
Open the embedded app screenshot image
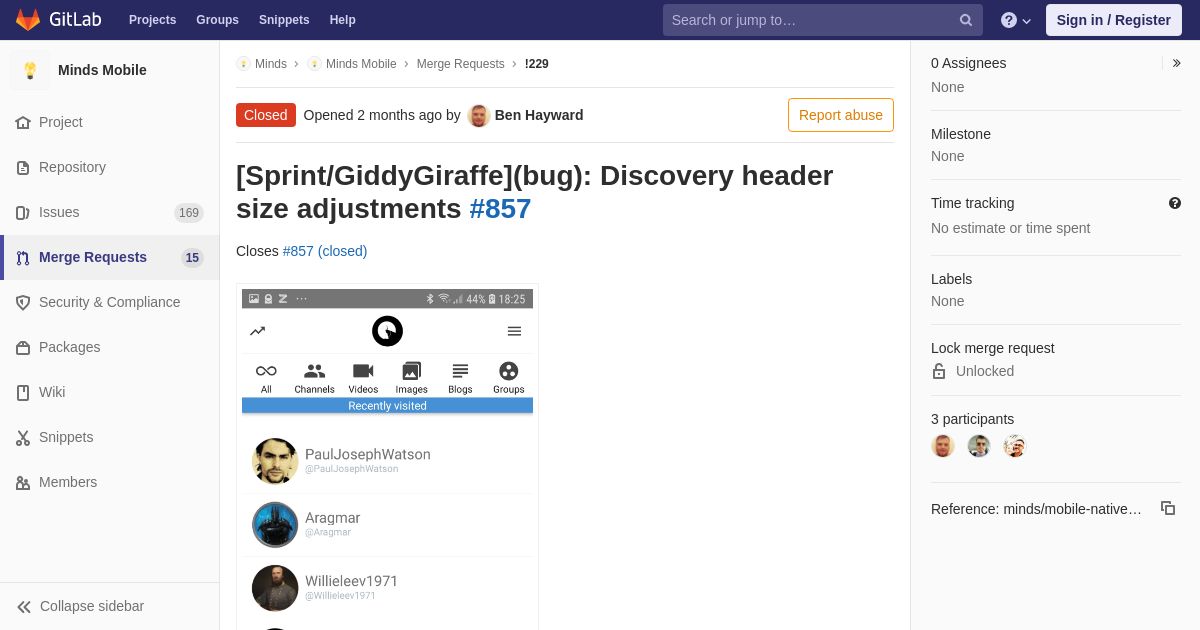pos(387,458)
